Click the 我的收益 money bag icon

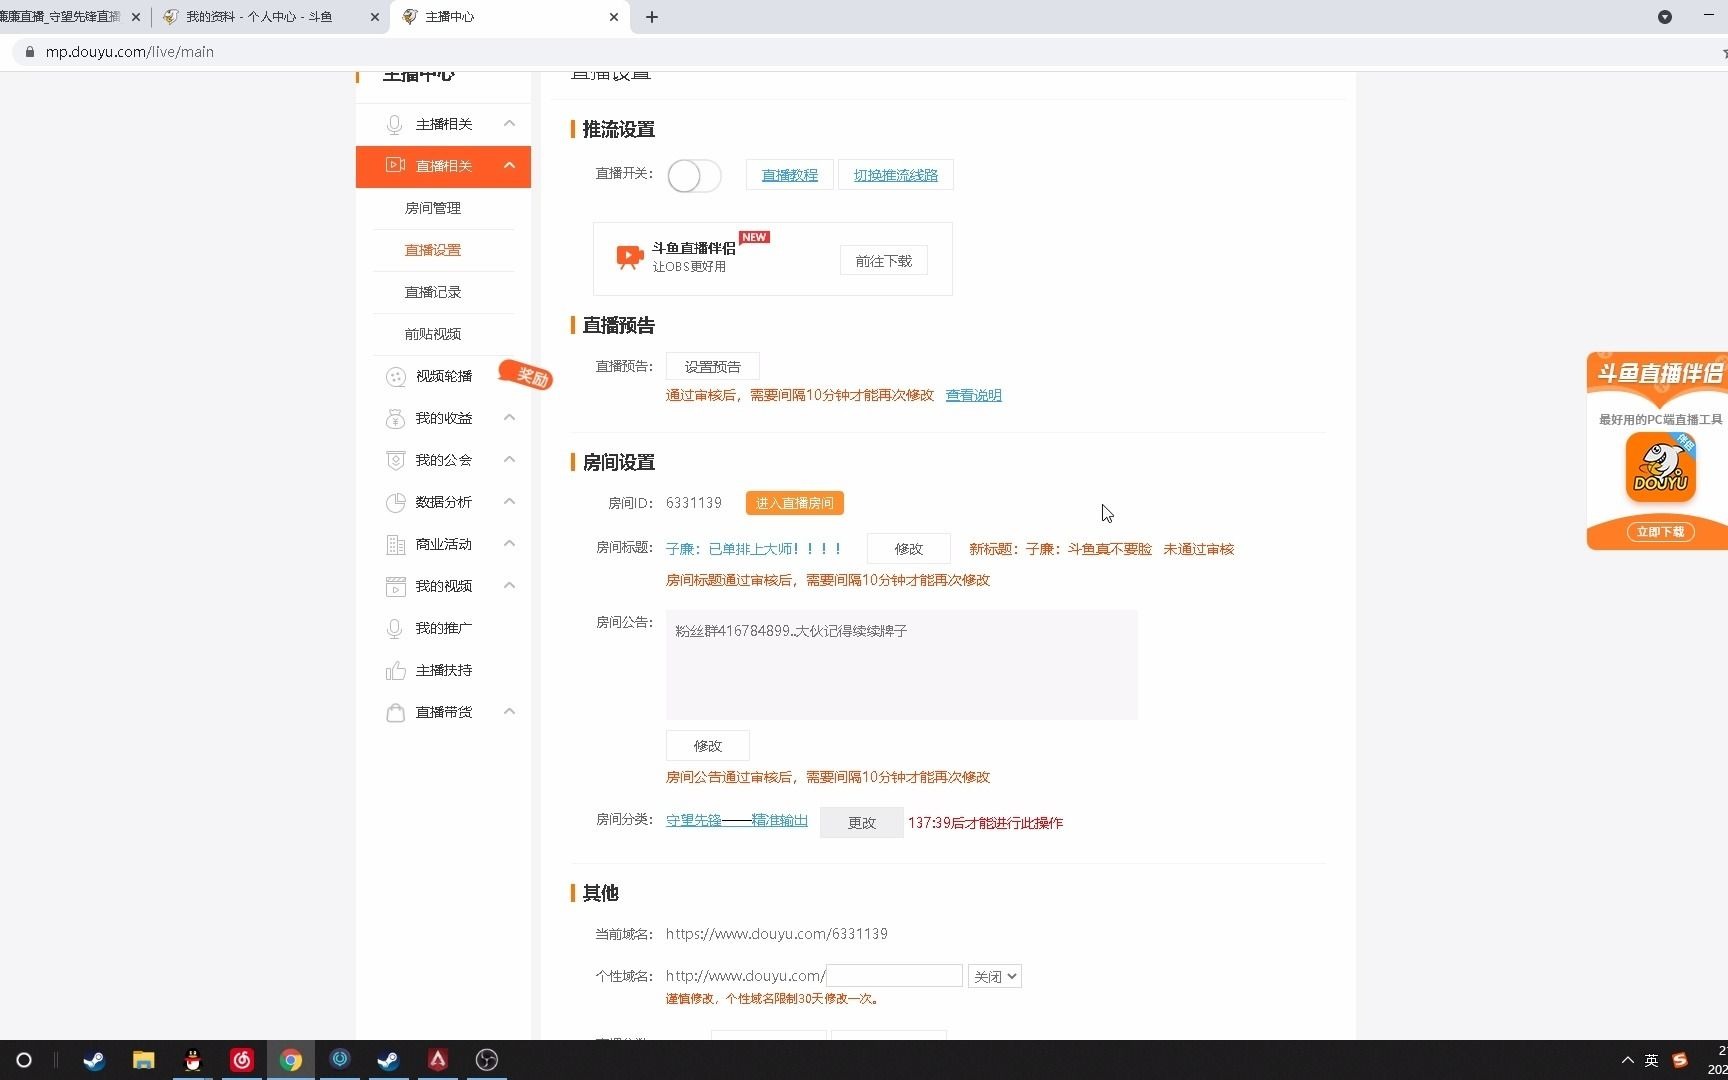point(395,418)
